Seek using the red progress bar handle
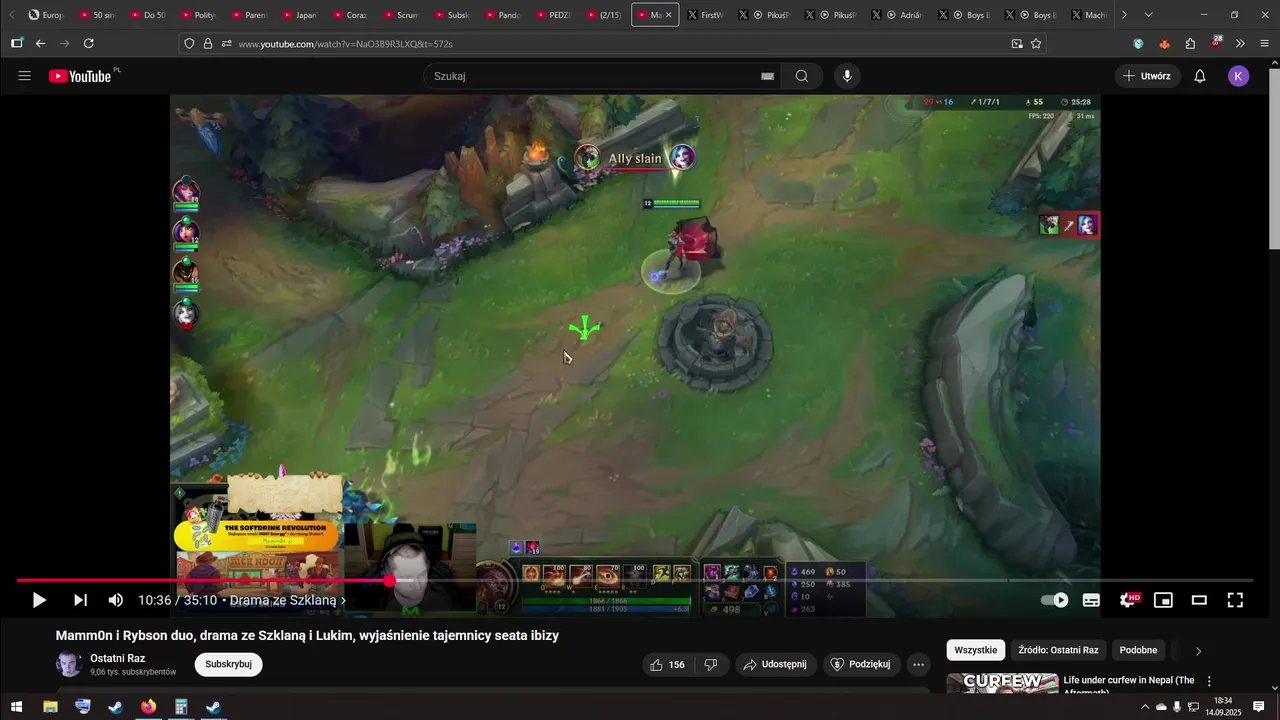Screen dimensions: 1280x720 pos(389,580)
